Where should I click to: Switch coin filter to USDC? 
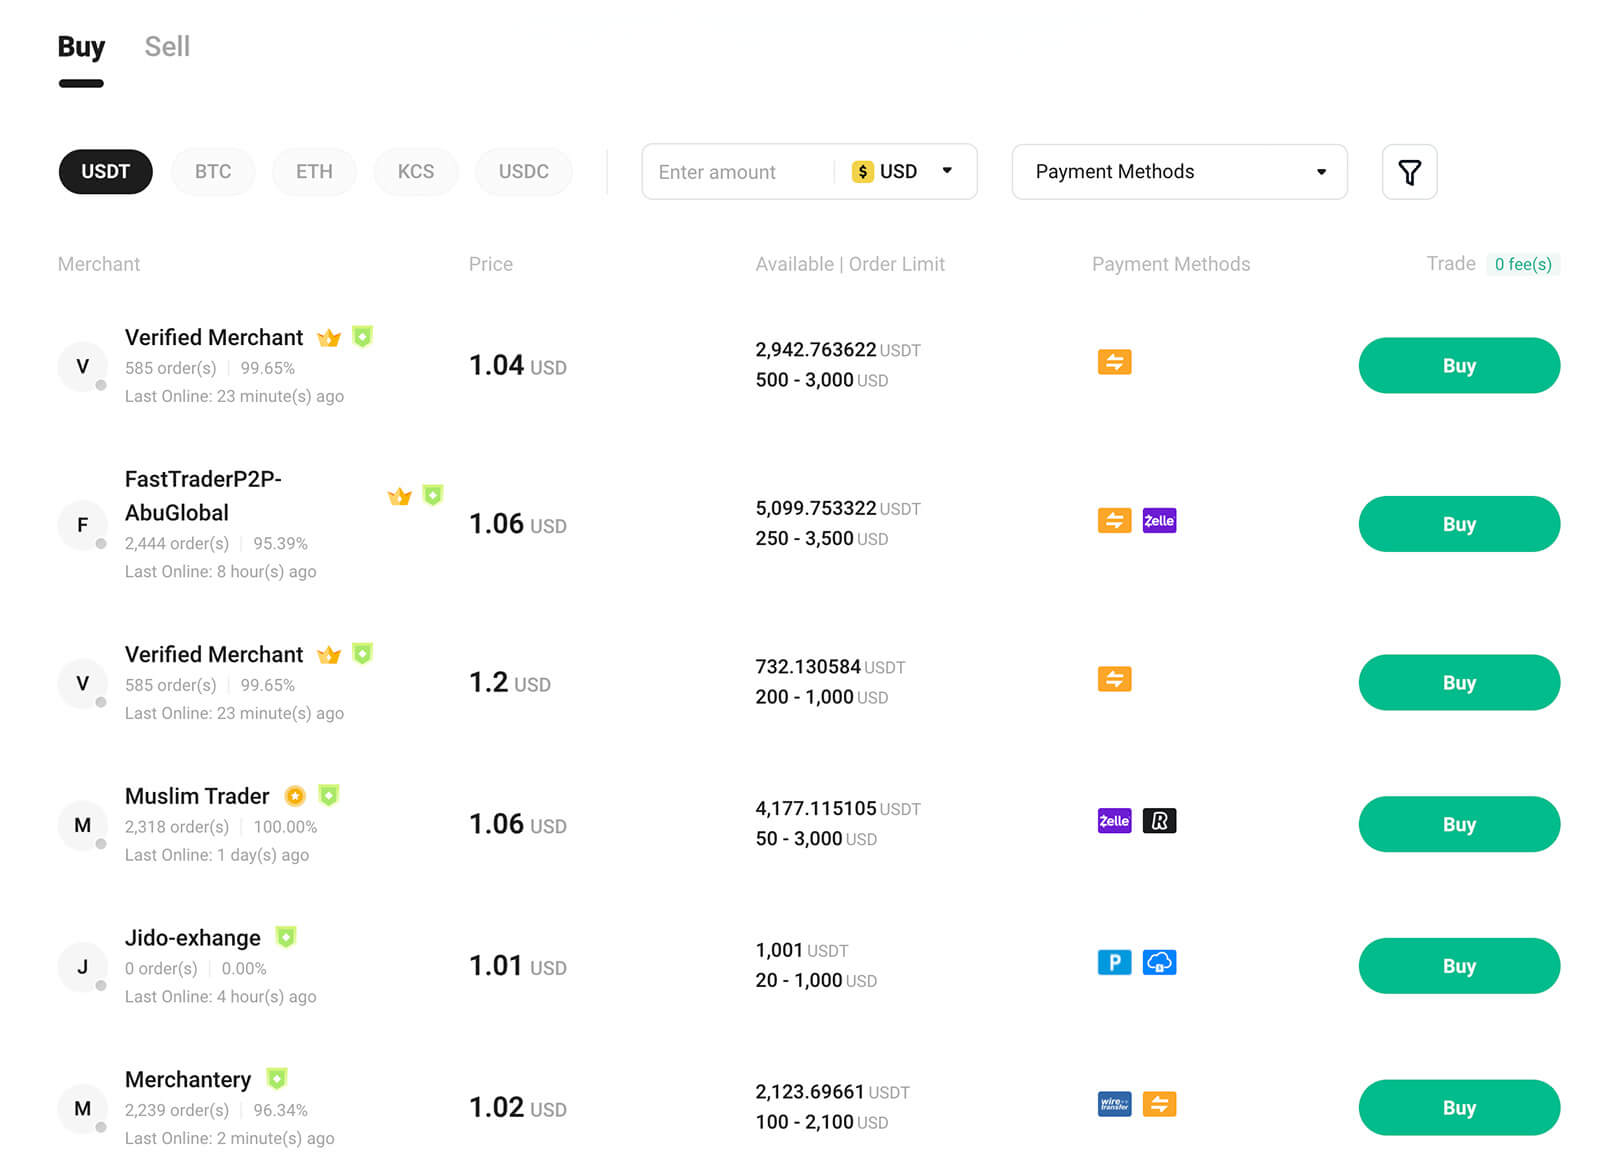[523, 172]
